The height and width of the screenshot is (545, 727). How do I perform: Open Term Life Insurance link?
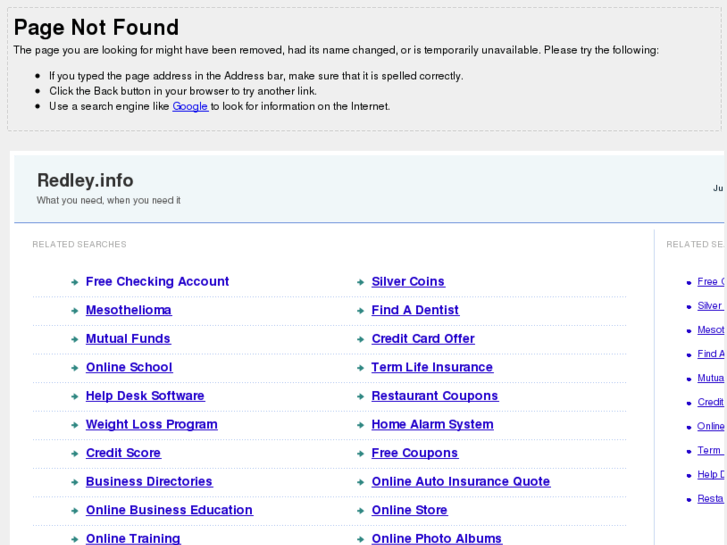(x=432, y=367)
